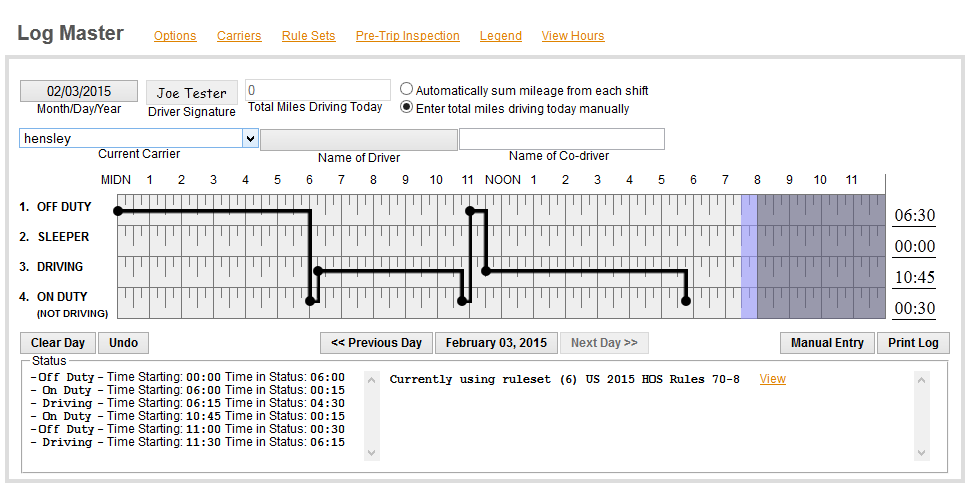Click the February 03, 2015 button
970x490 pixels.
pos(496,343)
